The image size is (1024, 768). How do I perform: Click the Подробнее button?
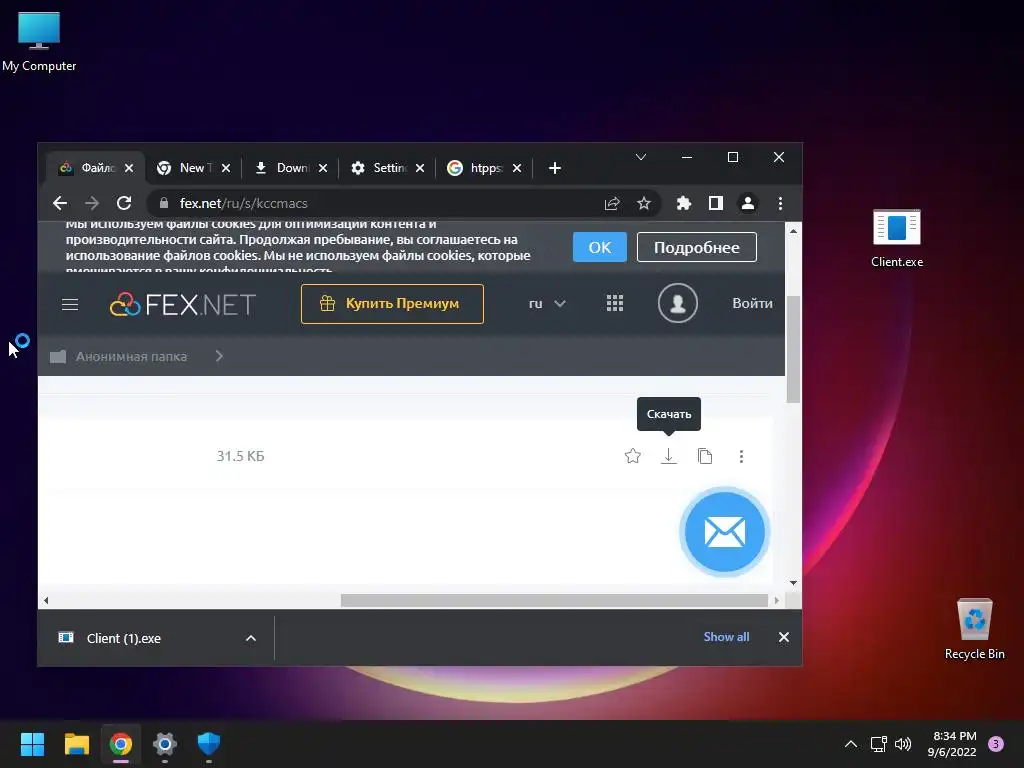pos(697,247)
